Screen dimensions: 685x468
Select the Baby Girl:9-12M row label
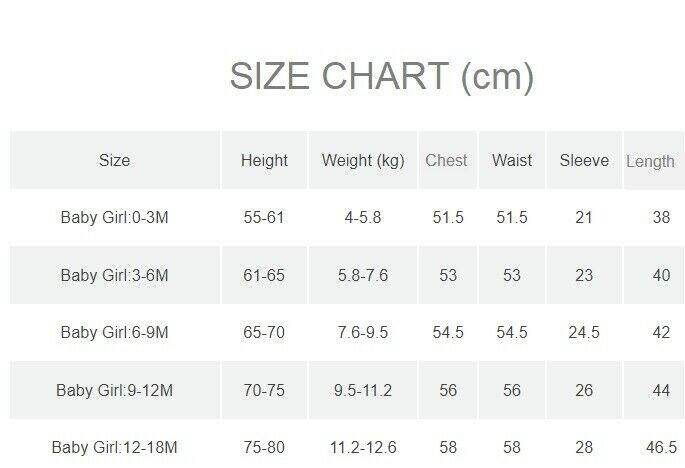click(x=114, y=390)
